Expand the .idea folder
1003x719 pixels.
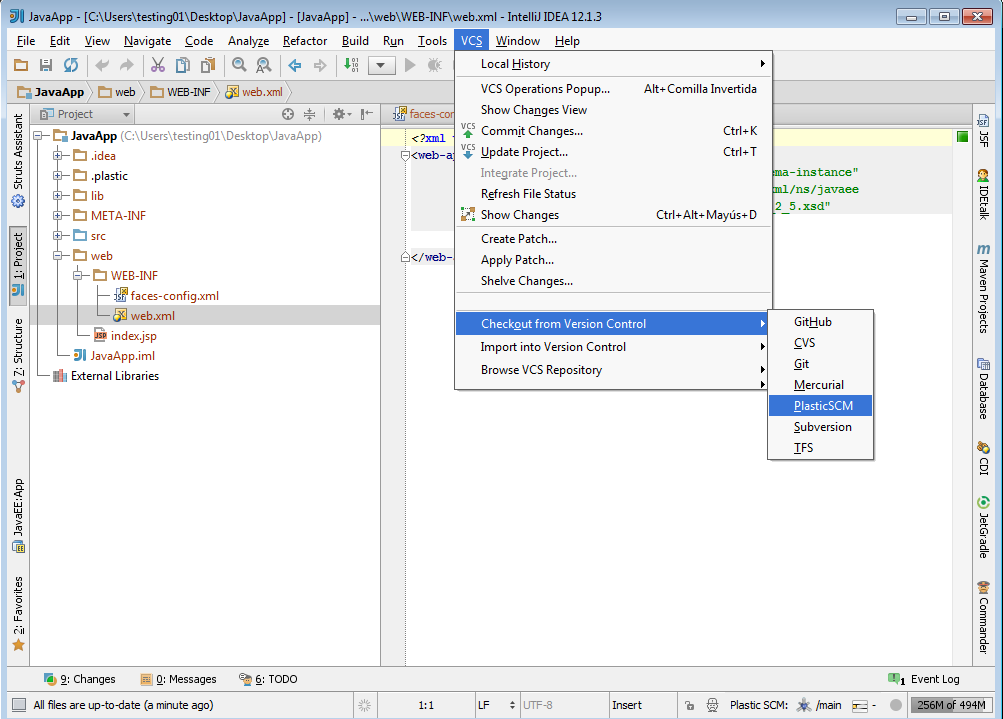click(x=58, y=155)
